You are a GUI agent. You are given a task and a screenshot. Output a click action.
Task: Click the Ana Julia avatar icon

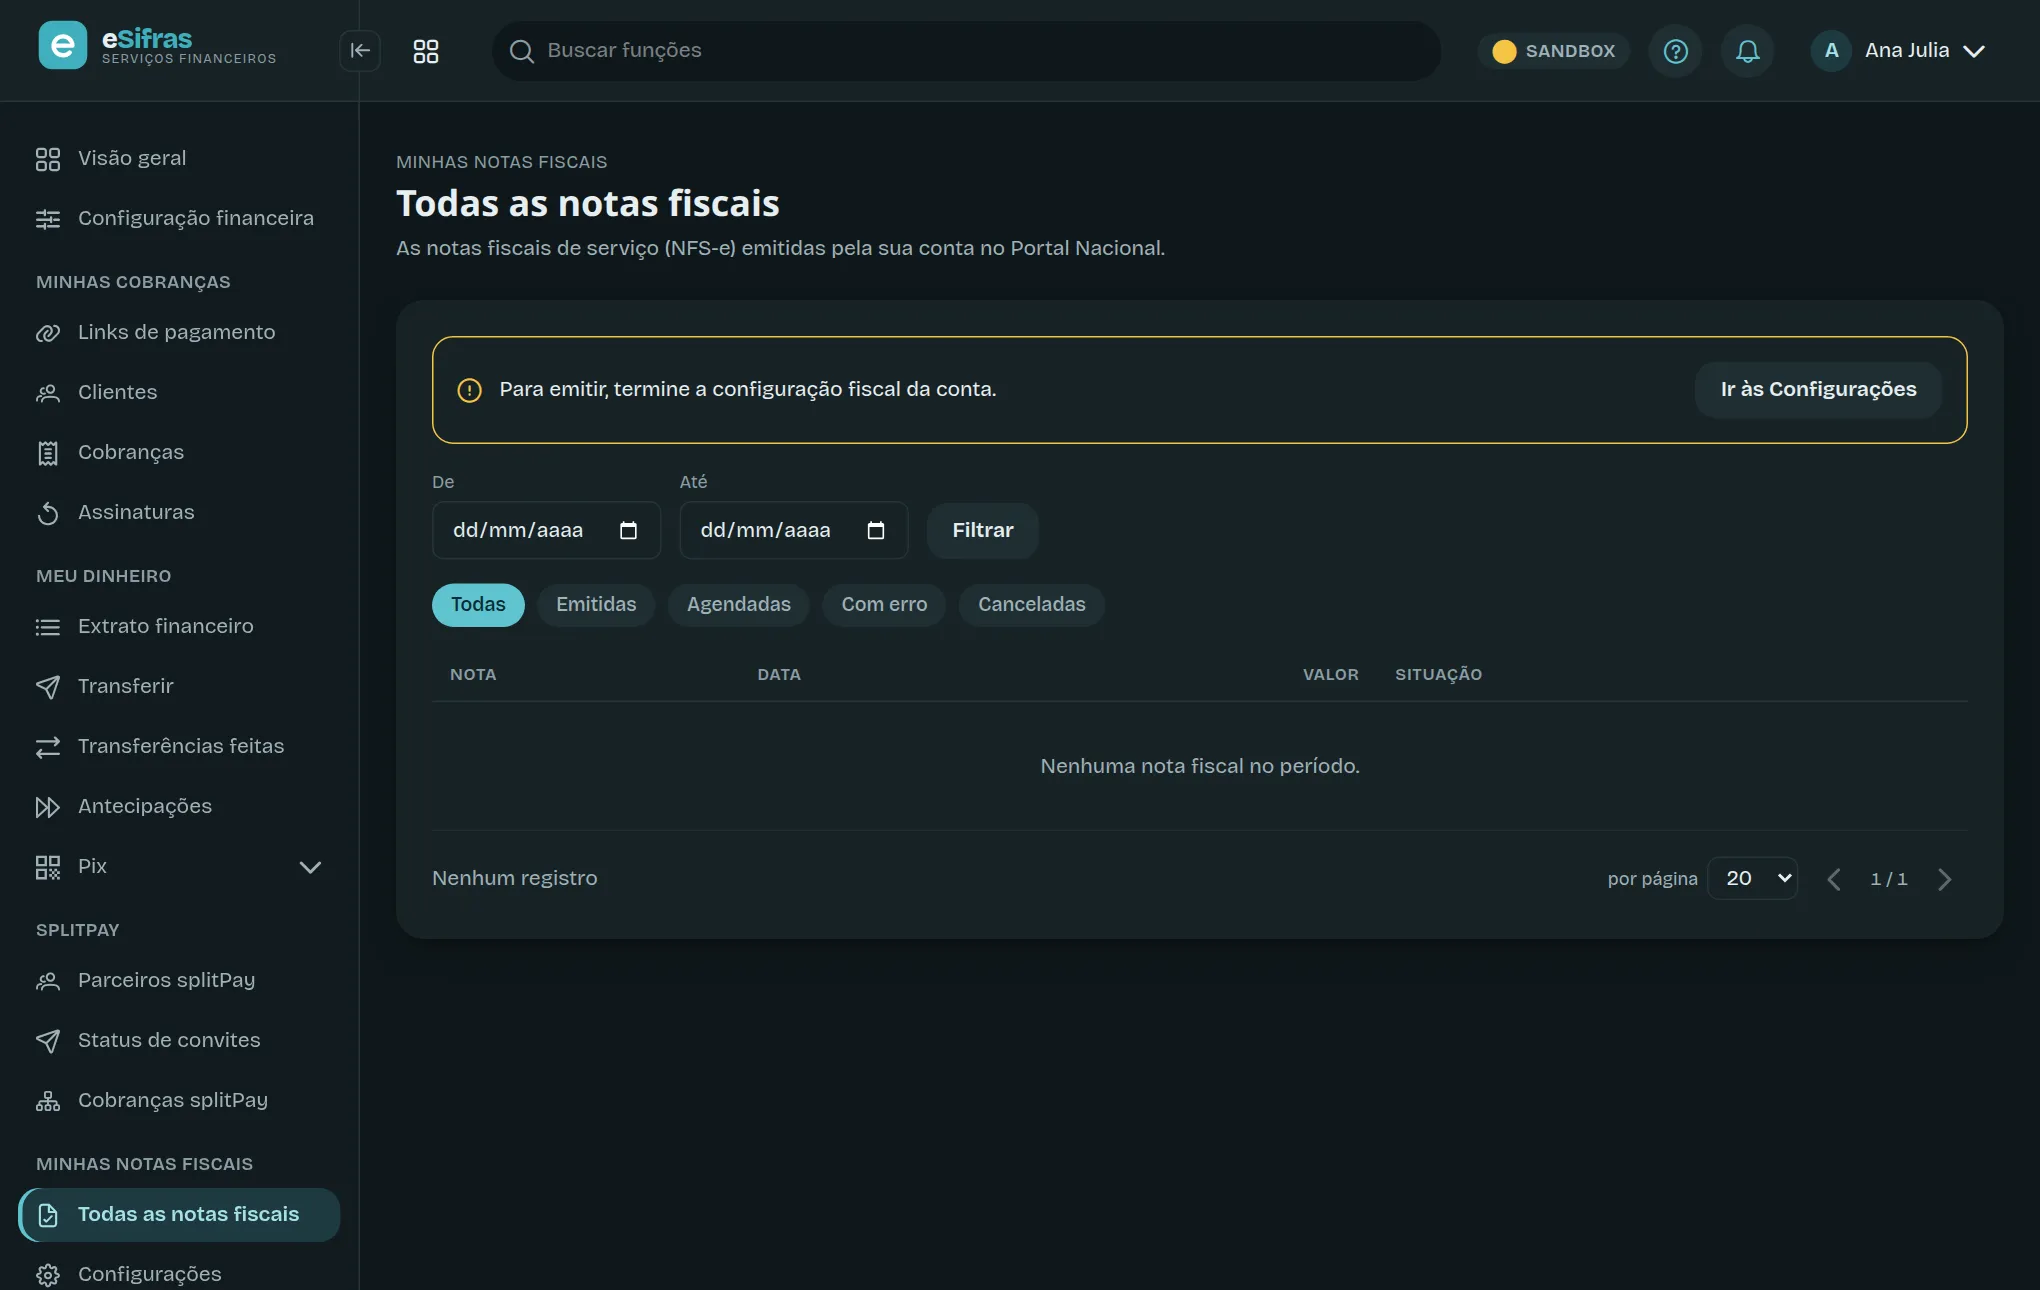tap(1832, 51)
